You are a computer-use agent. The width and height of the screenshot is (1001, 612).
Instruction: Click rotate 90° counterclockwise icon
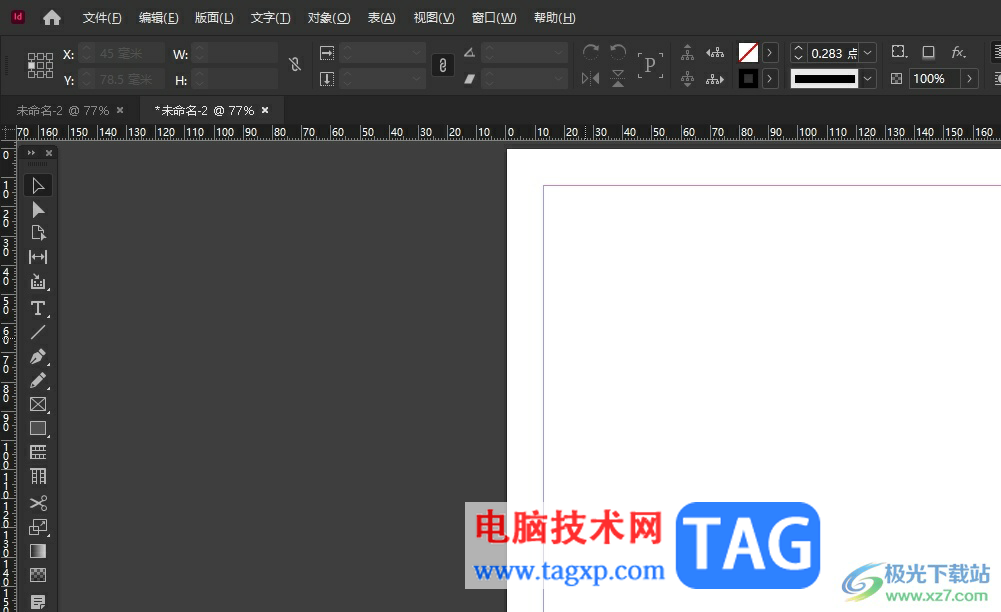point(618,52)
